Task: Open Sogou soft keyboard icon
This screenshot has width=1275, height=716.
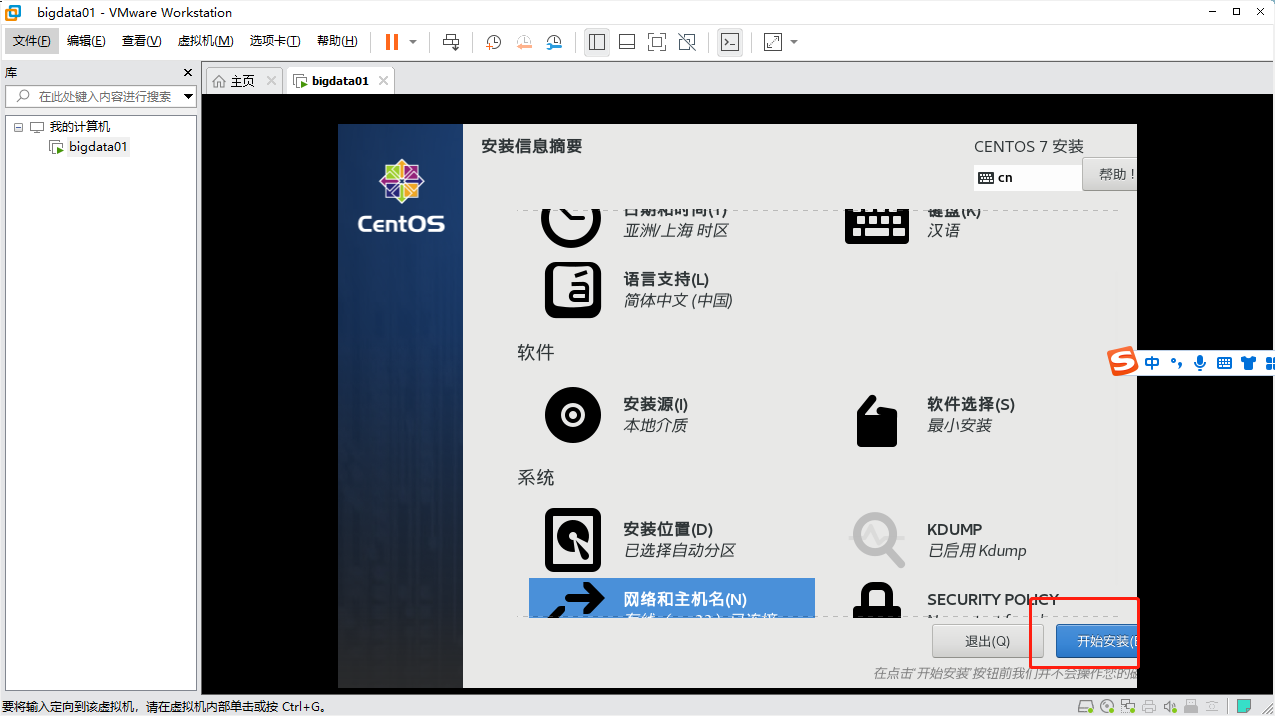Action: click(x=1224, y=363)
